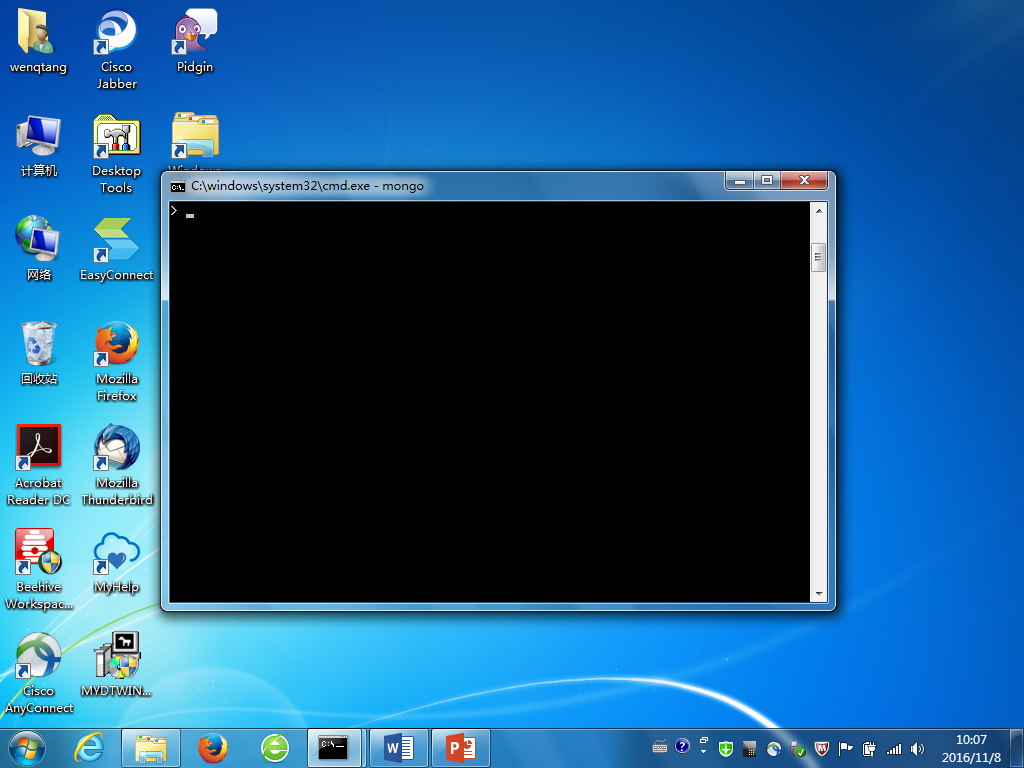Click the dark phone dialer tray icon
Screen dimensions: 1024x768
click(750, 749)
